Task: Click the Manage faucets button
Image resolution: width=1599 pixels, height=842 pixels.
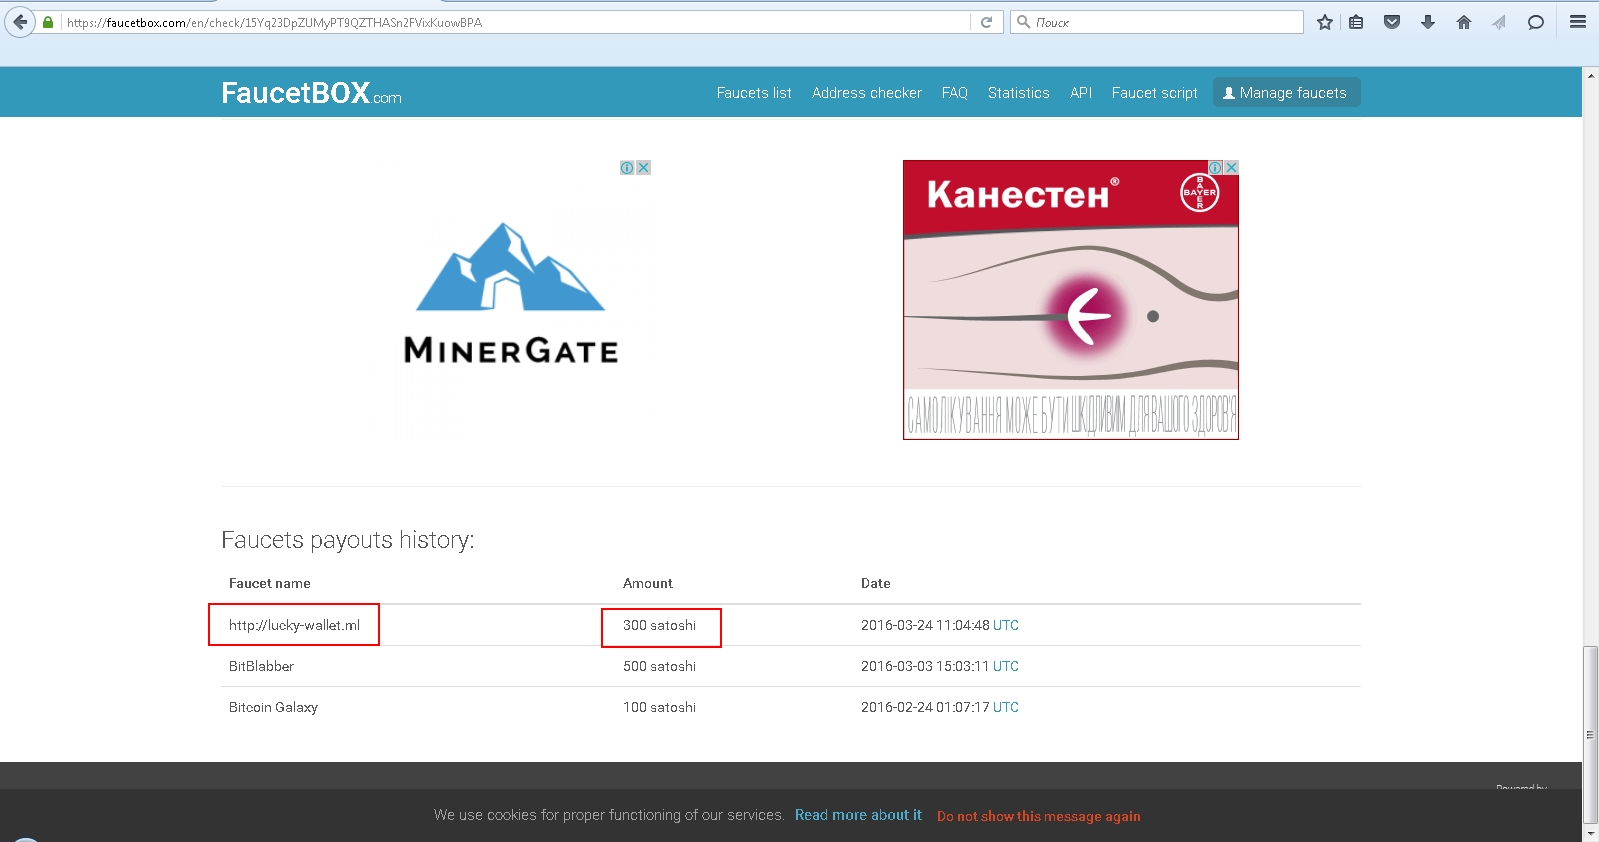Action: pyautogui.click(x=1286, y=93)
